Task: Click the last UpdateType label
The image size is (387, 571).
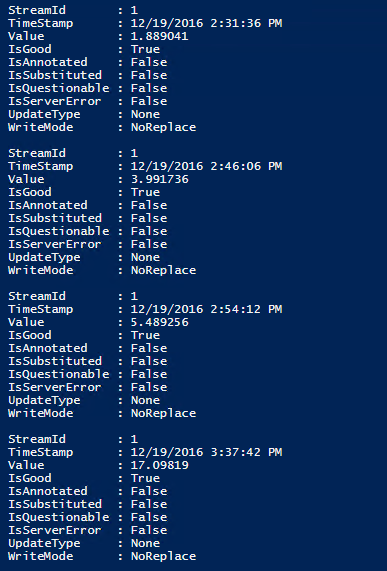Action: click(x=44, y=543)
